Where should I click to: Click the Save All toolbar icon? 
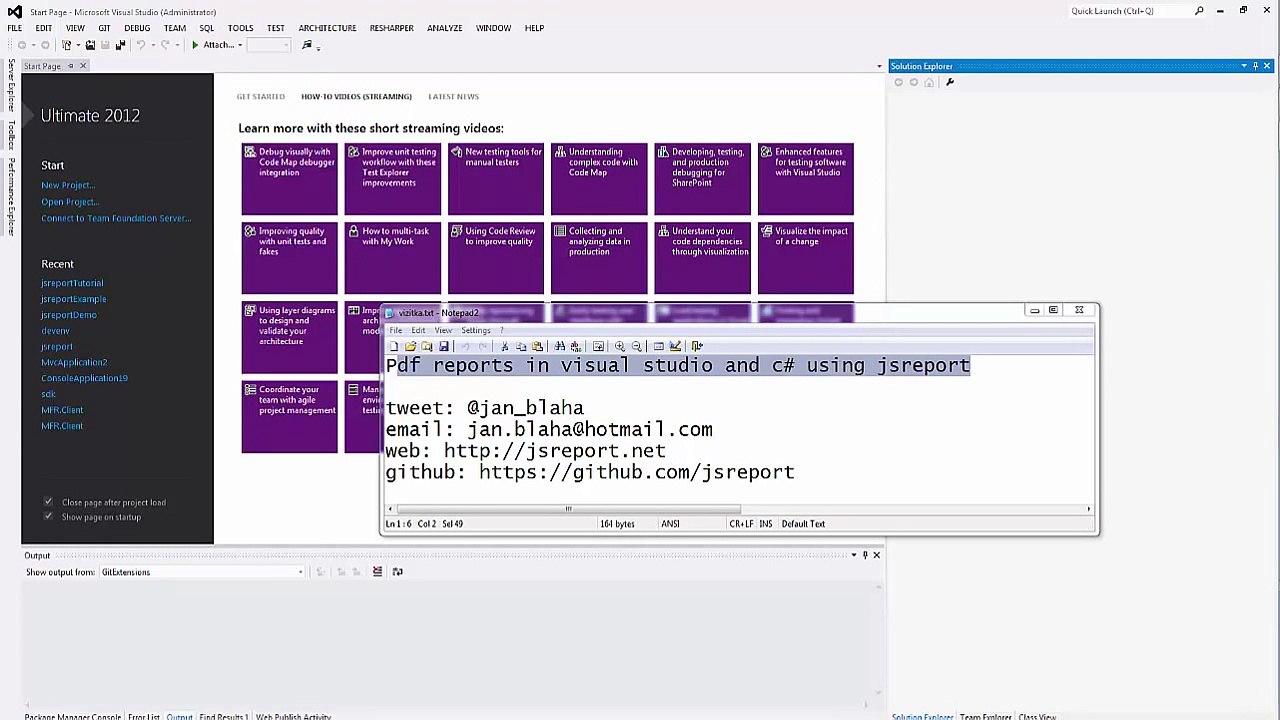point(120,45)
